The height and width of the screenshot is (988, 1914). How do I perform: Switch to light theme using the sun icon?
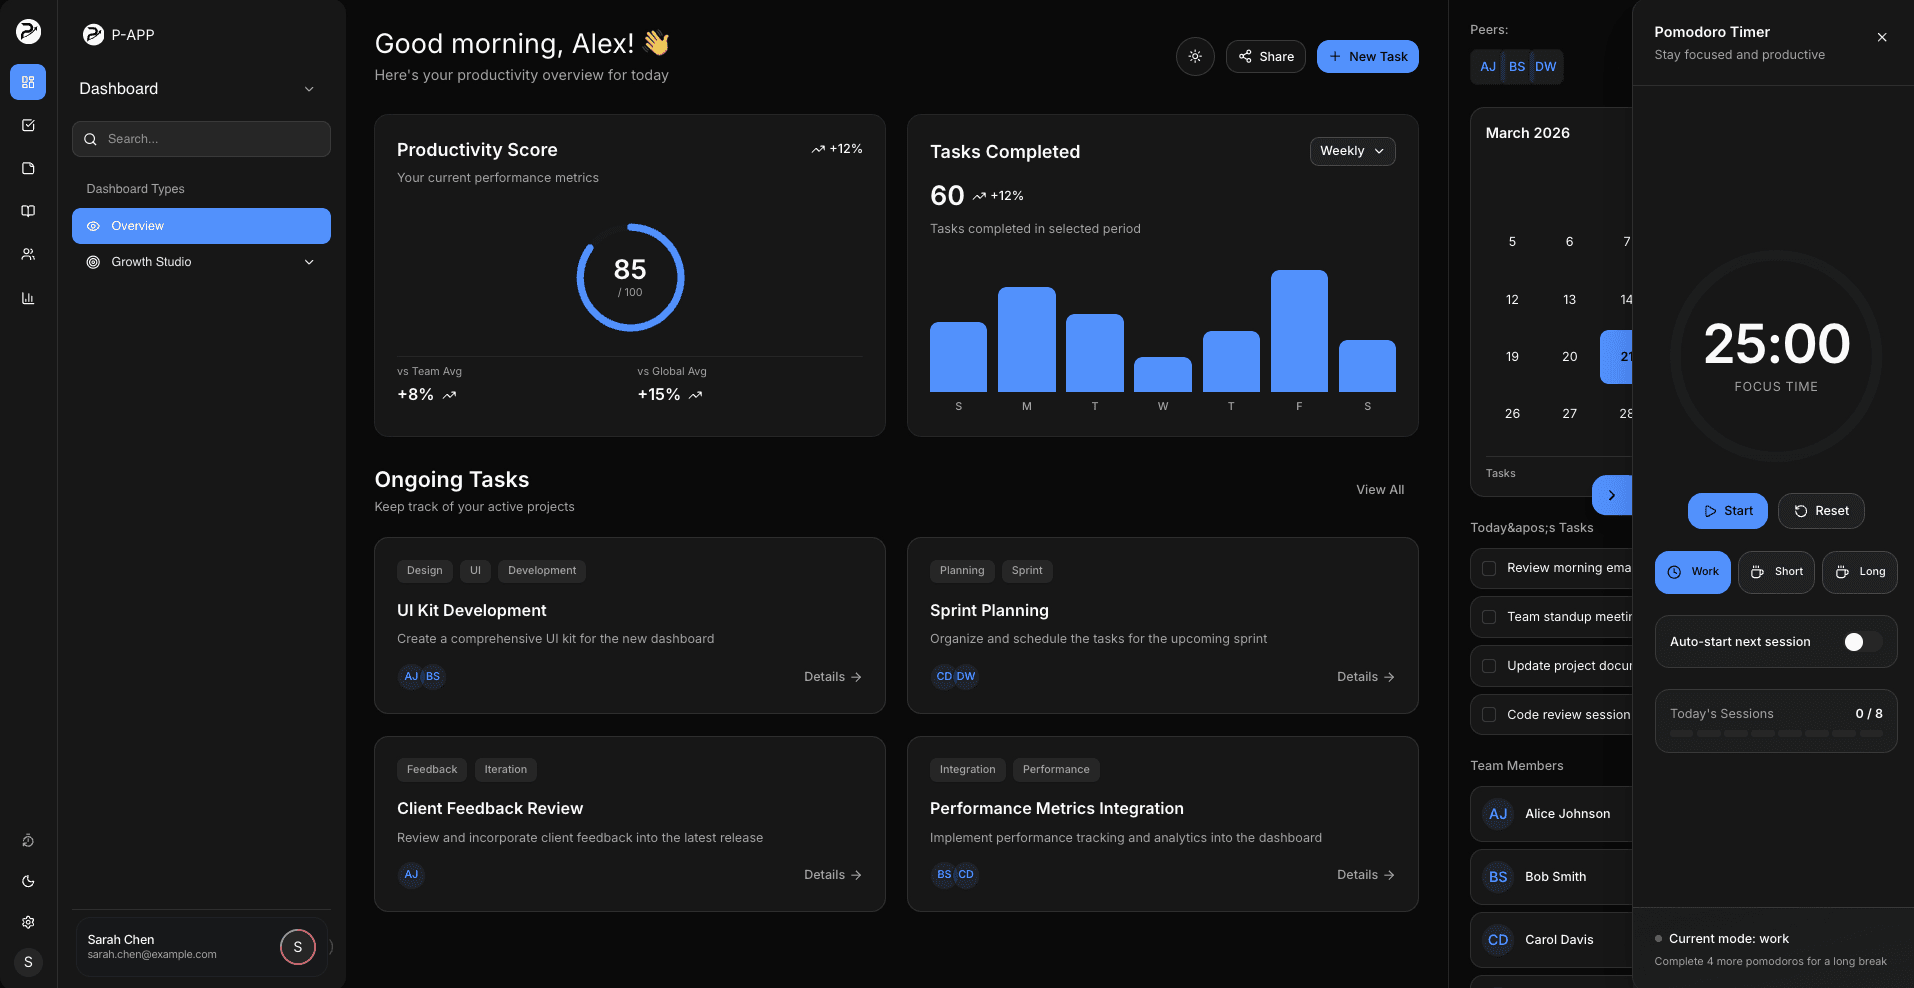click(x=1195, y=56)
